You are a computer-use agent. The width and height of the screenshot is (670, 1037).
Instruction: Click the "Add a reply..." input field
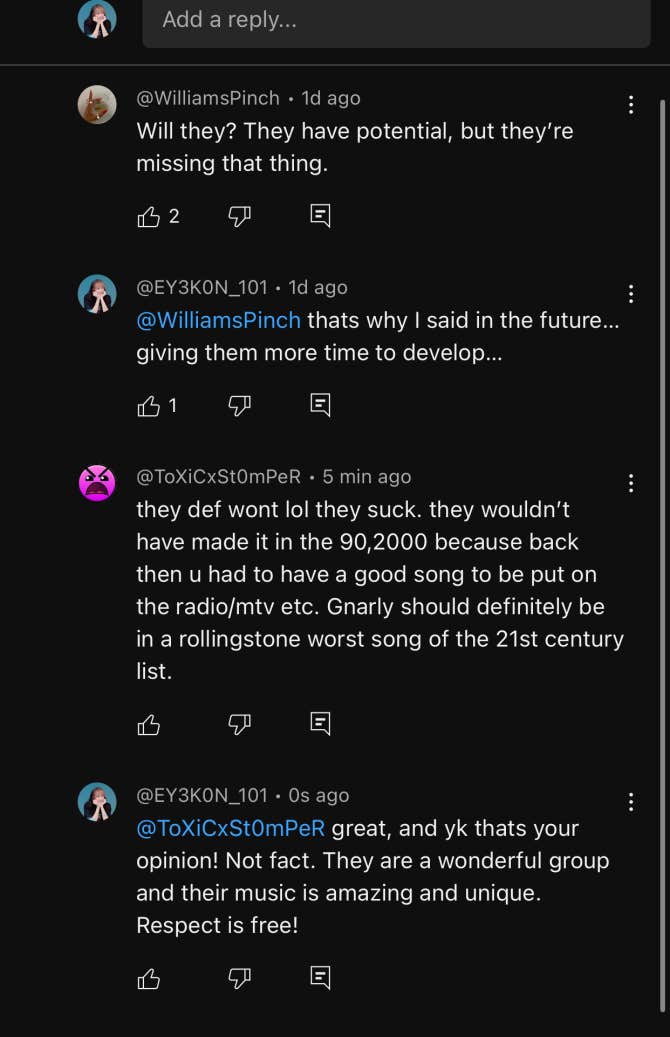[x=396, y=20]
